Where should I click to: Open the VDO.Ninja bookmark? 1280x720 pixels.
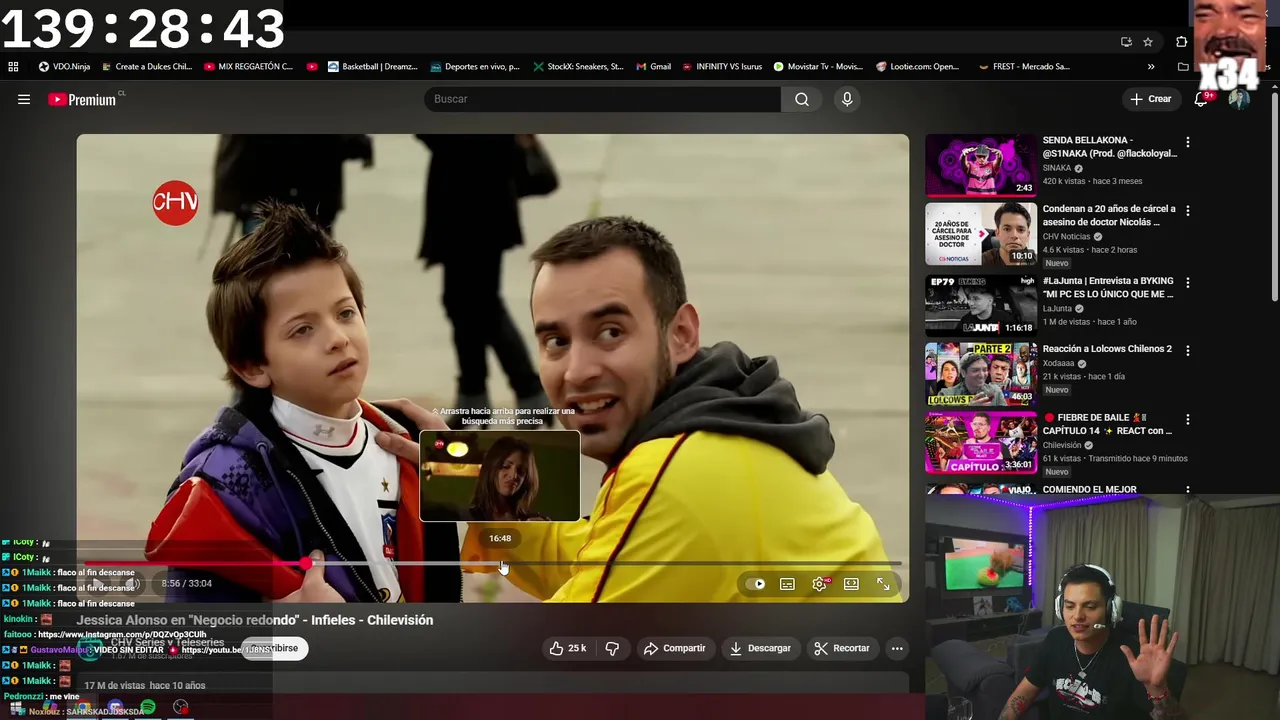[64, 67]
